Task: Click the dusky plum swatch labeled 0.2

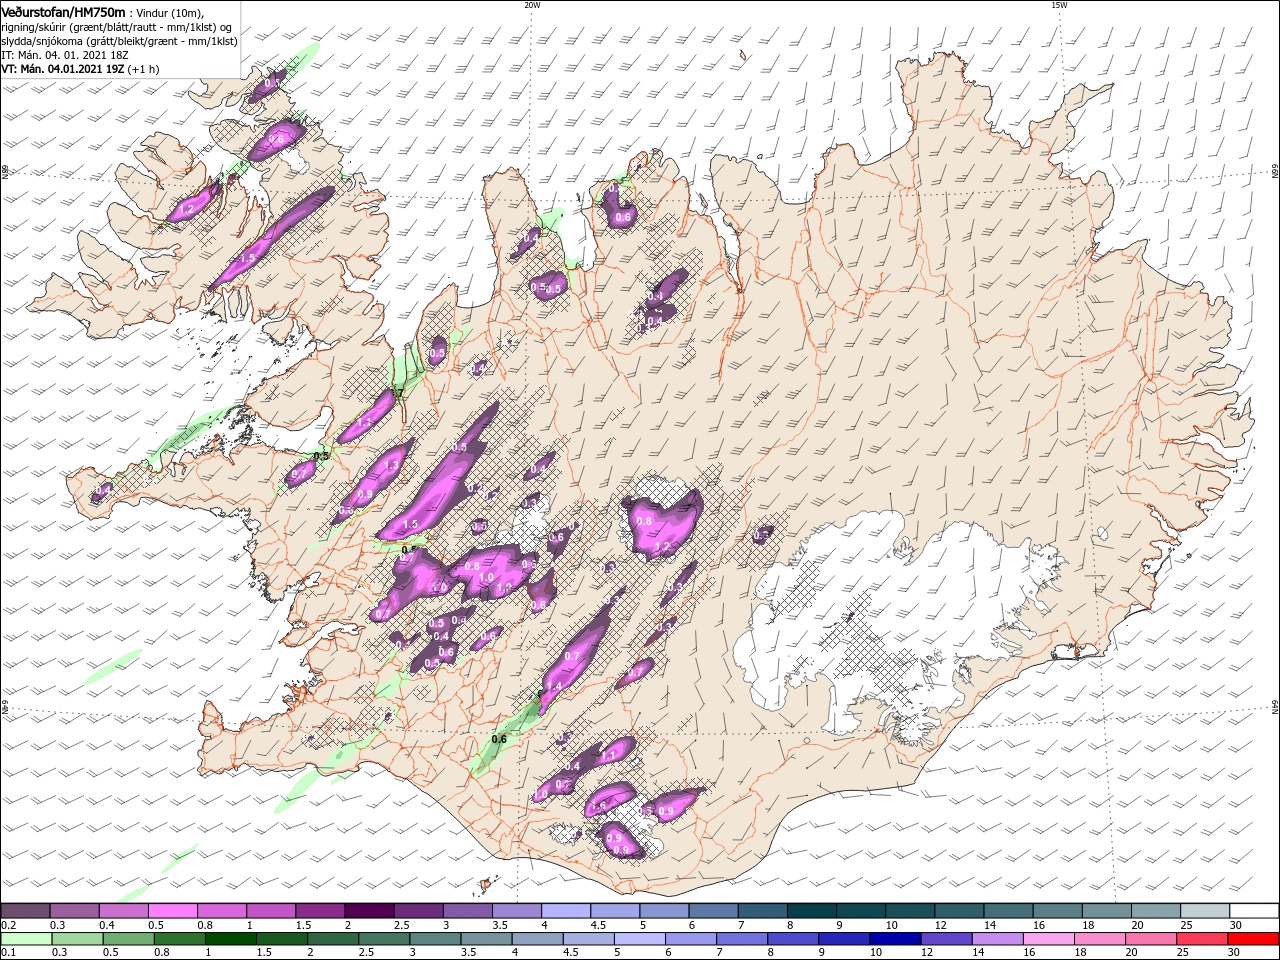Action: pyautogui.click(x=26, y=911)
